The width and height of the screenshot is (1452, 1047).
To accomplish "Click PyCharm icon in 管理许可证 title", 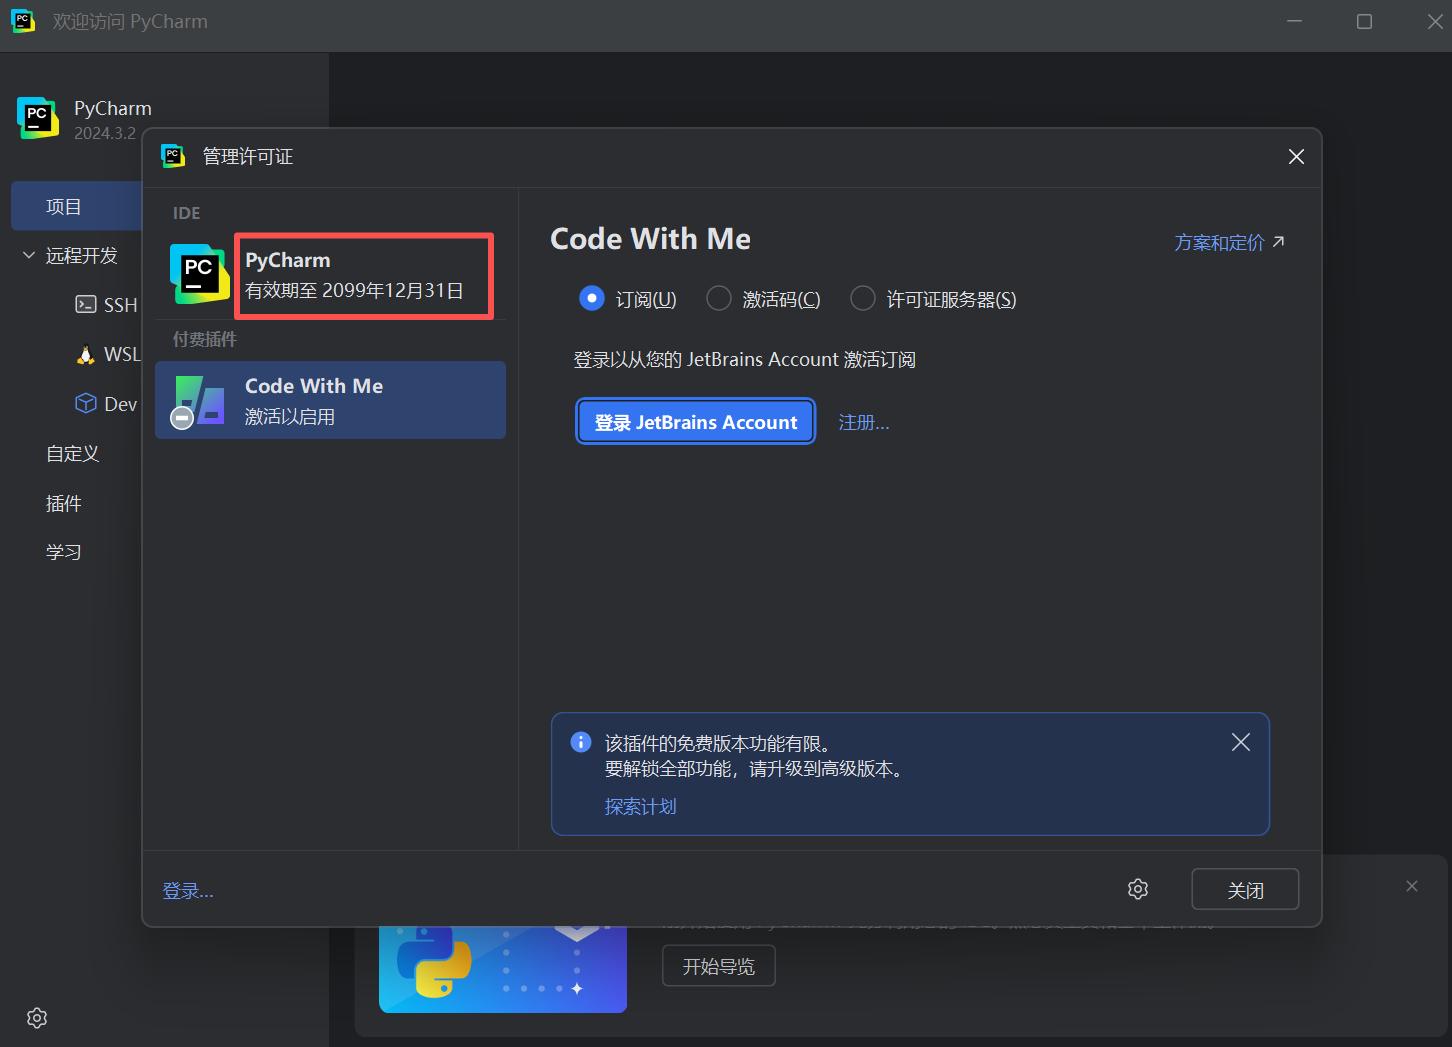I will (x=174, y=156).
